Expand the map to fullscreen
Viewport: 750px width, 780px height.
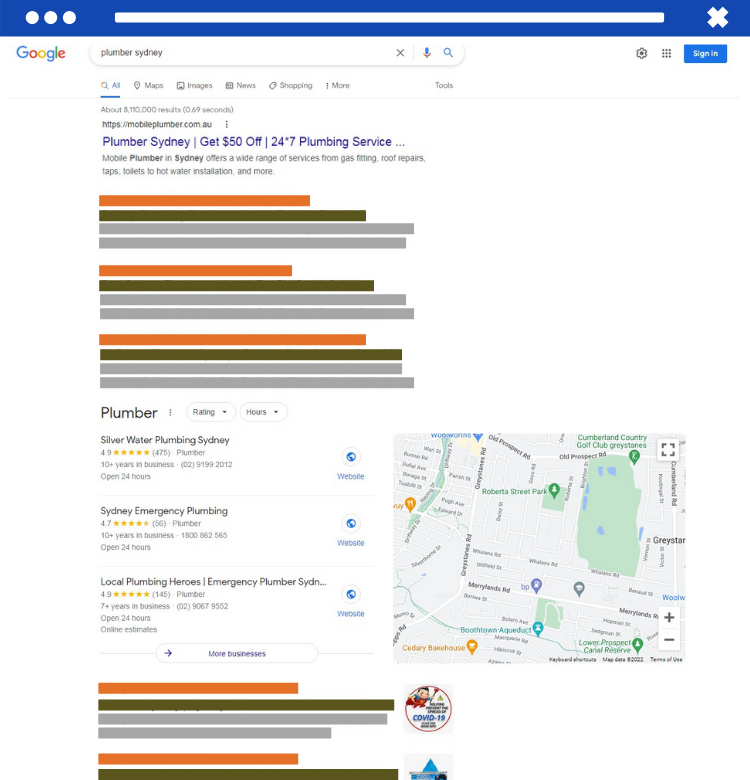(x=668, y=450)
